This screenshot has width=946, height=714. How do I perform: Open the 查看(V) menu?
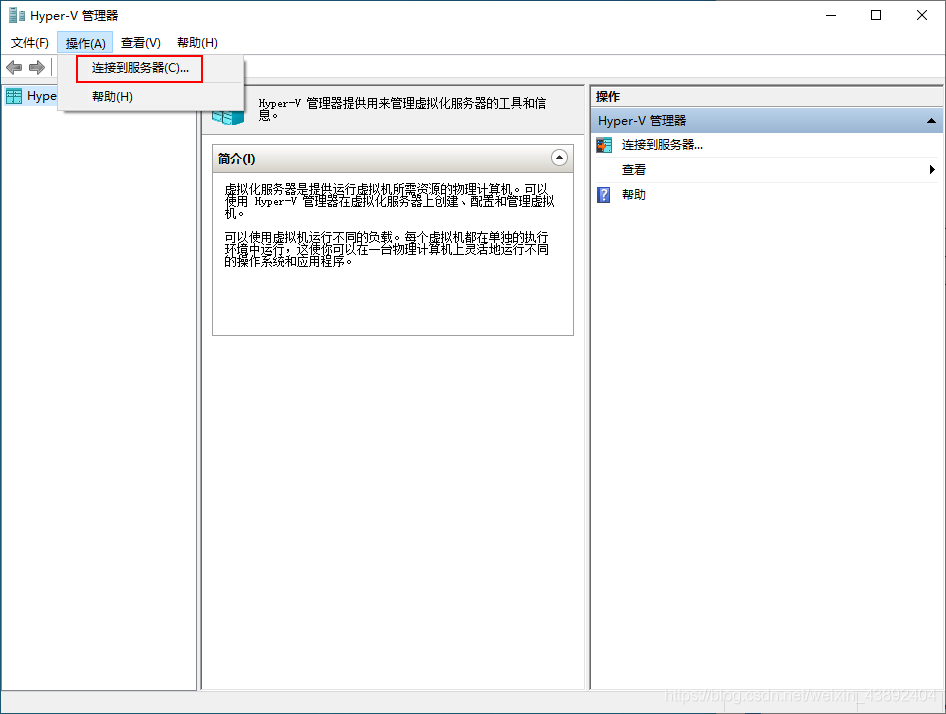[x=141, y=43]
